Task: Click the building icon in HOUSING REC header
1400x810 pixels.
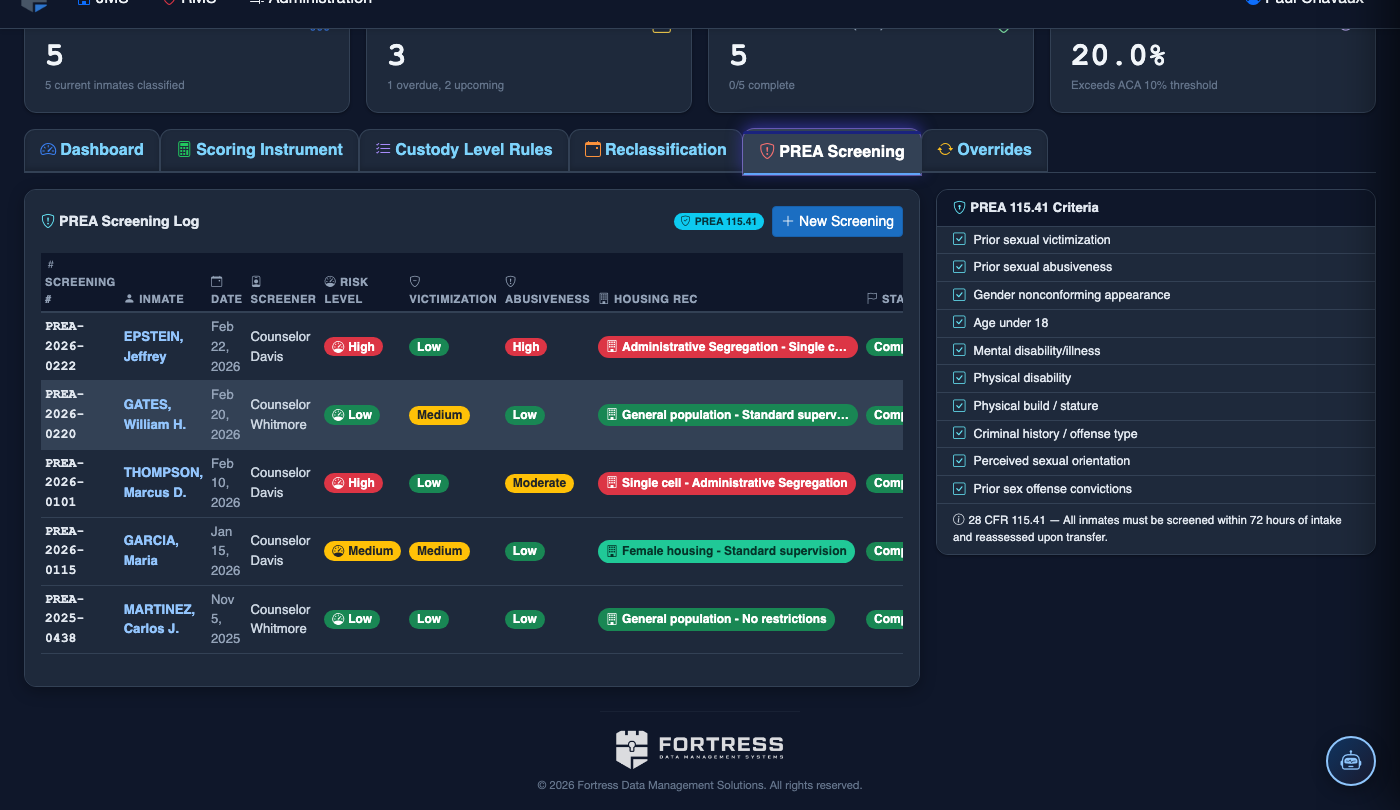Action: click(604, 299)
